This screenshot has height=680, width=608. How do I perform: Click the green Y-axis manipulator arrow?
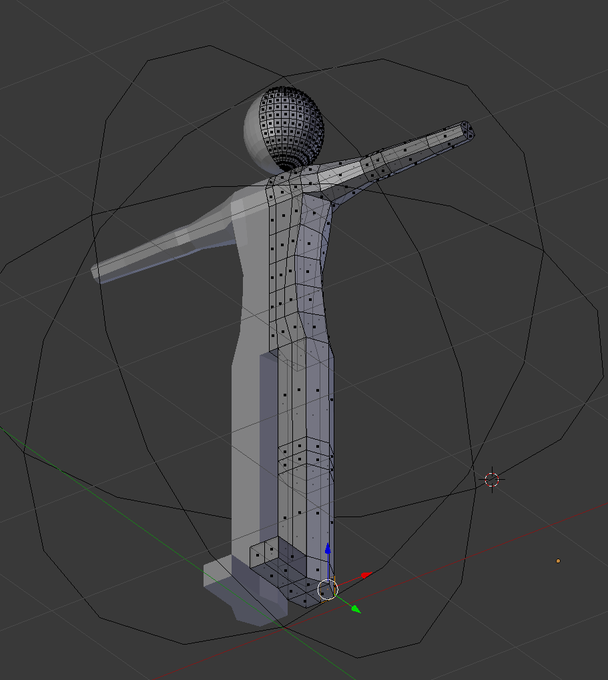(x=356, y=609)
